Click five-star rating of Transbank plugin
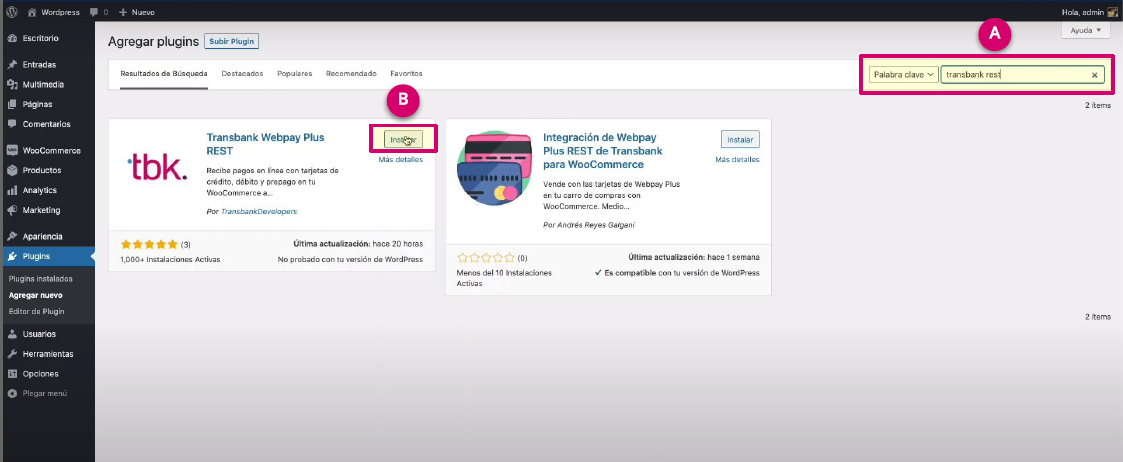1123x462 pixels. pos(149,244)
